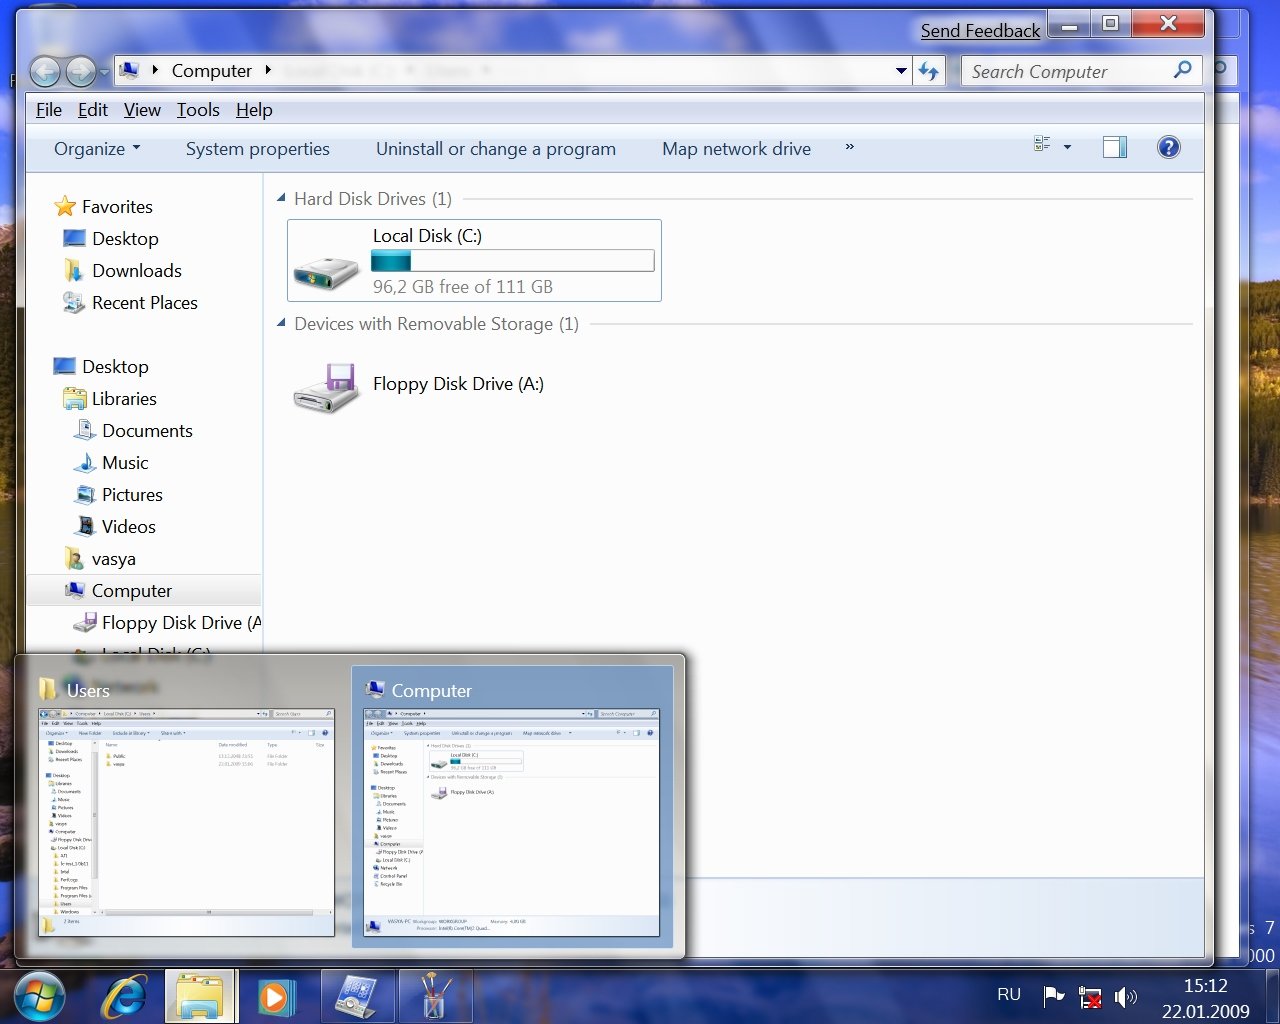Image resolution: width=1280 pixels, height=1024 pixels.
Task: Click the Libraries icon in navigation pane
Action: click(x=74, y=398)
